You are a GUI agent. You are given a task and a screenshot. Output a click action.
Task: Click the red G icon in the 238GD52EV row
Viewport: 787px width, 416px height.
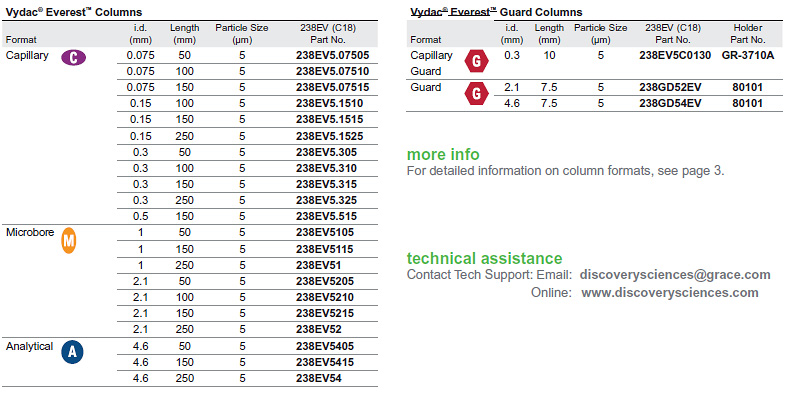click(476, 93)
